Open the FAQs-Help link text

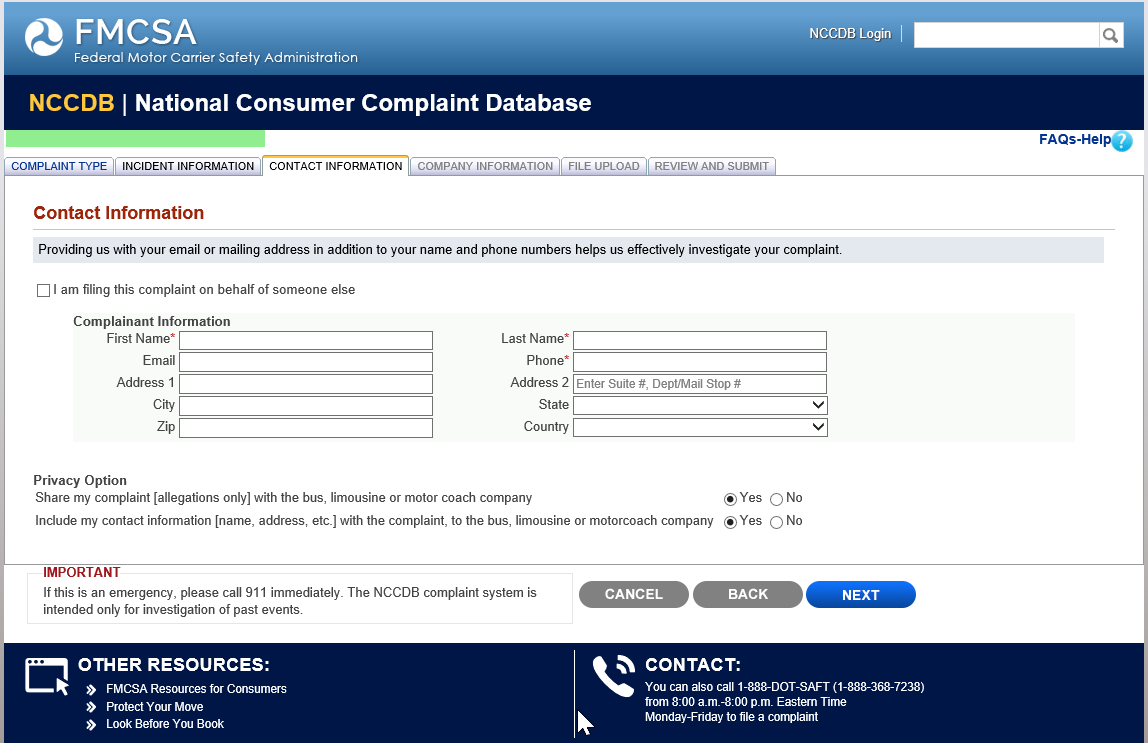pos(1075,139)
